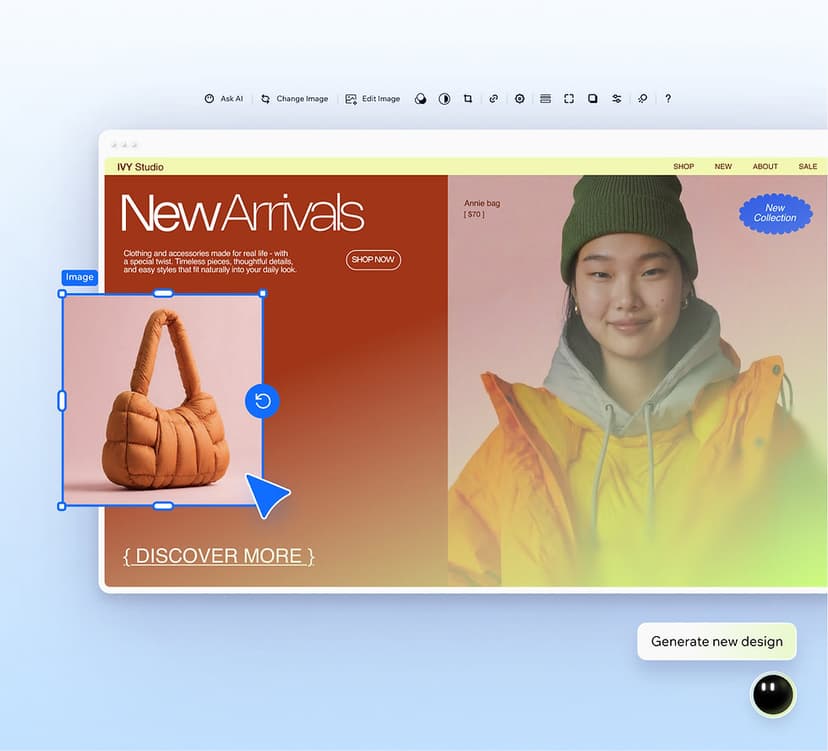
Task: Click the dashed frame stretch icon
Action: pyautogui.click(x=569, y=99)
